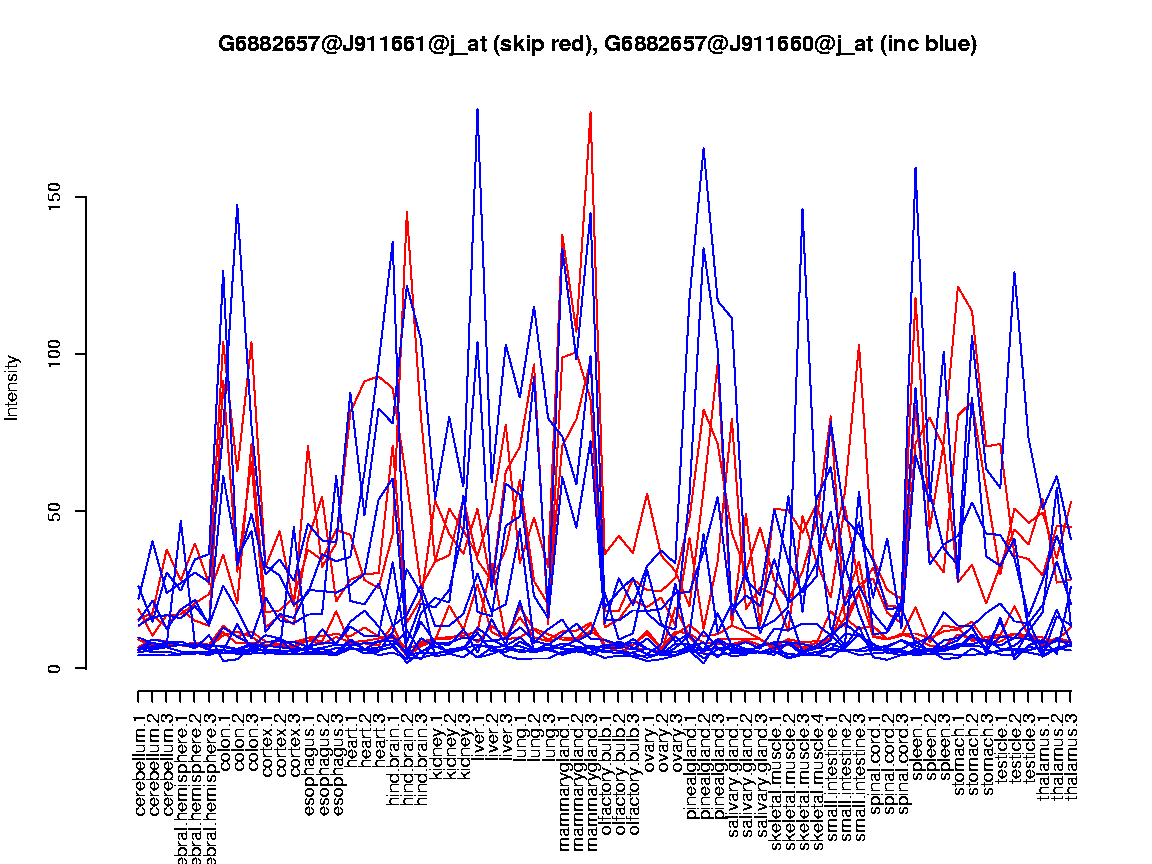The height and width of the screenshot is (864, 1152).
Task: Click the chart title text
Action: pyautogui.click(x=597, y=44)
